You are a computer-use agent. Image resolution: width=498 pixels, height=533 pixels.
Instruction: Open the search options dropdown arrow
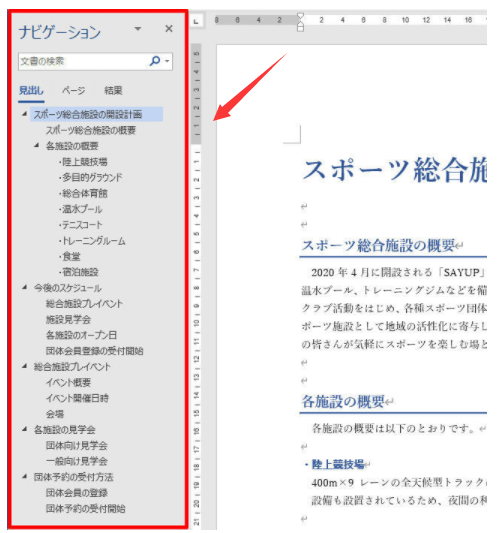(x=167, y=62)
